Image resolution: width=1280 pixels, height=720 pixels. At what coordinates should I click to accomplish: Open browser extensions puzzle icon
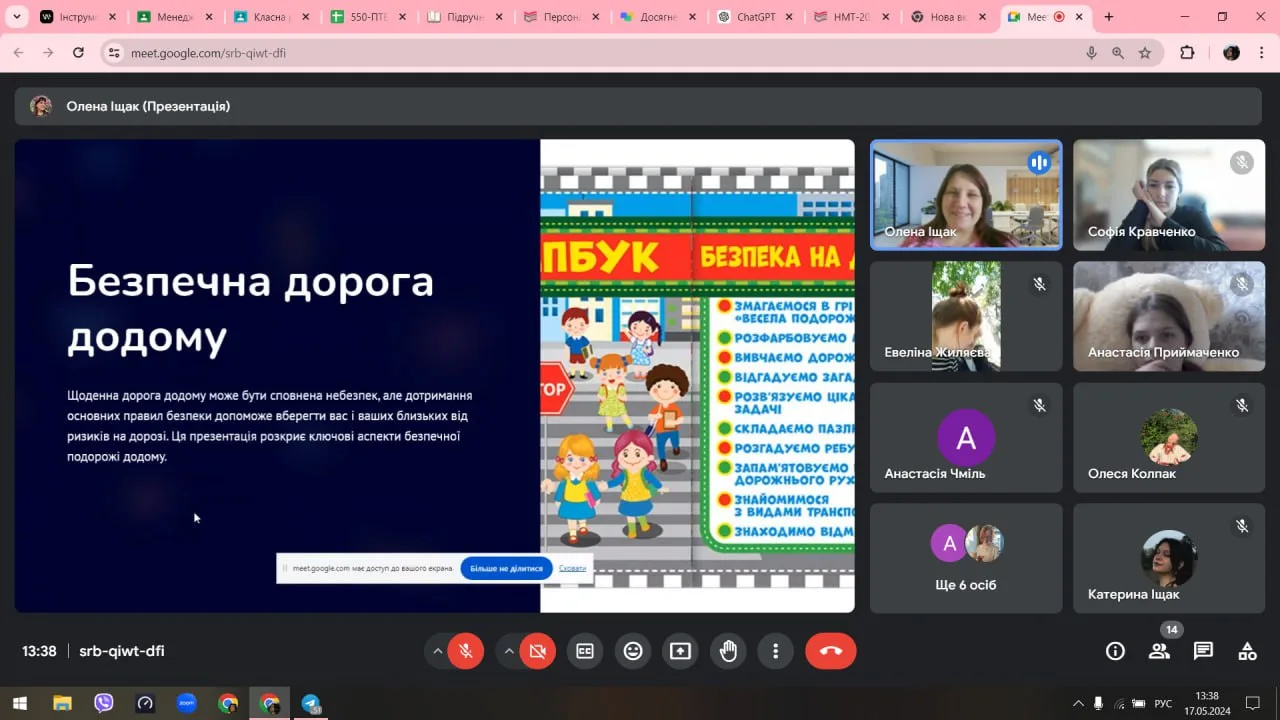[x=1187, y=53]
